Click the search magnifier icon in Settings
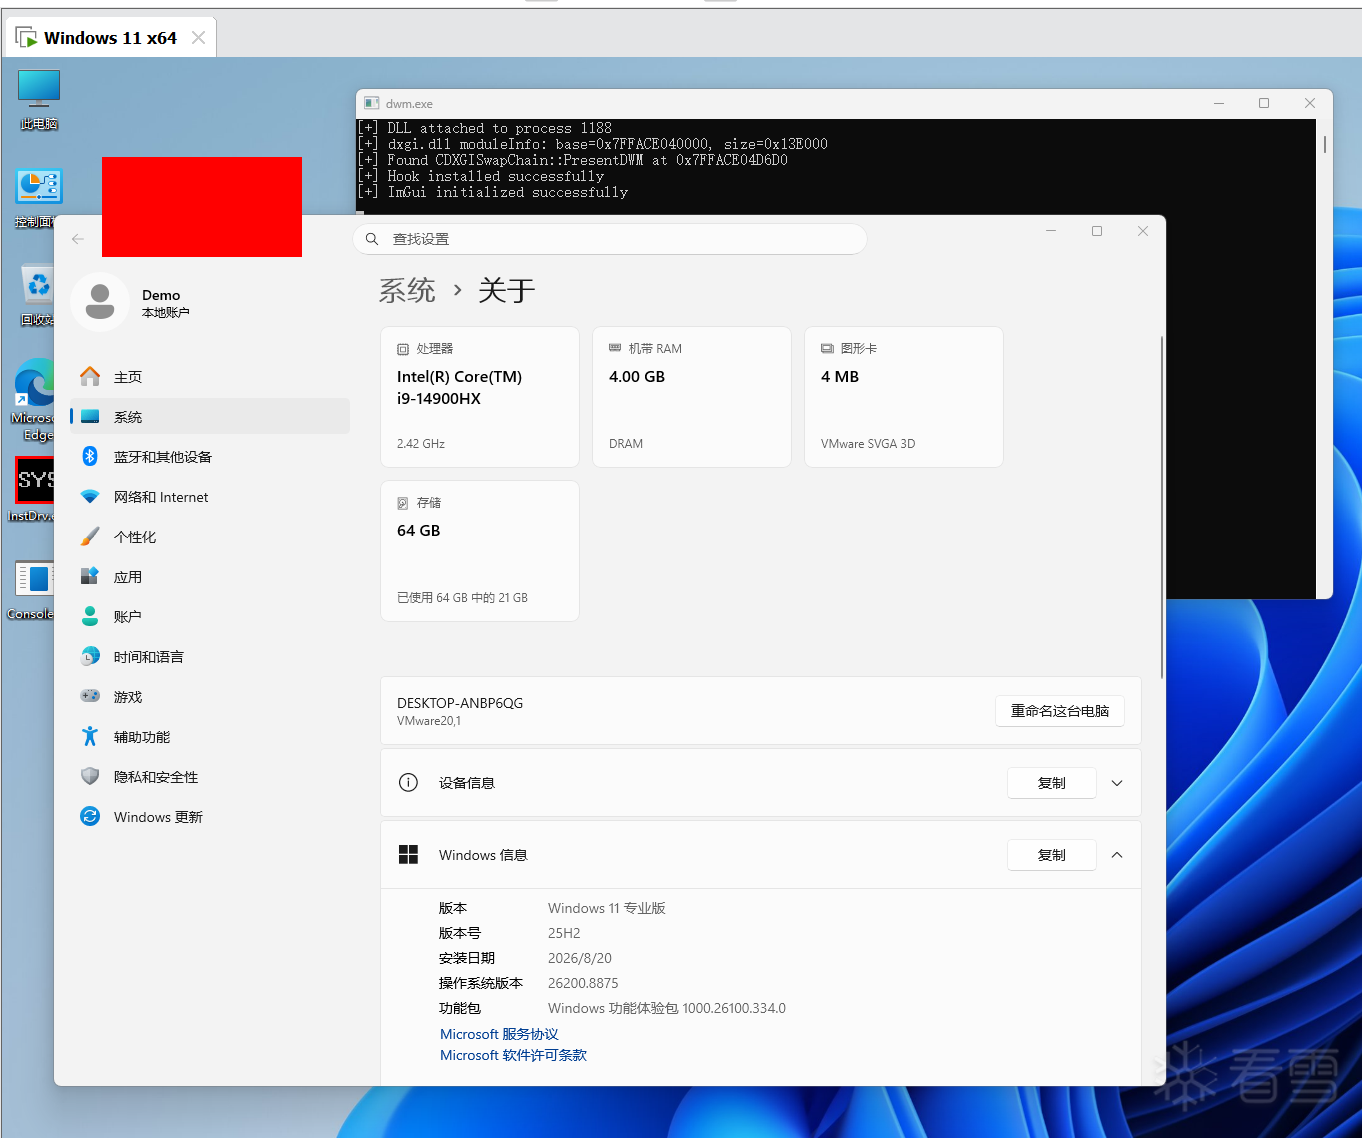Screen dimensions: 1362x1138 (x=372, y=239)
